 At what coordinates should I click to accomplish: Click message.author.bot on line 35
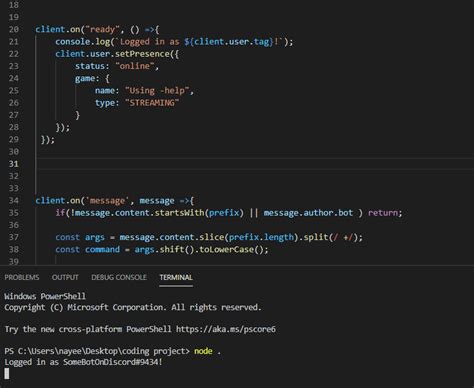point(308,213)
